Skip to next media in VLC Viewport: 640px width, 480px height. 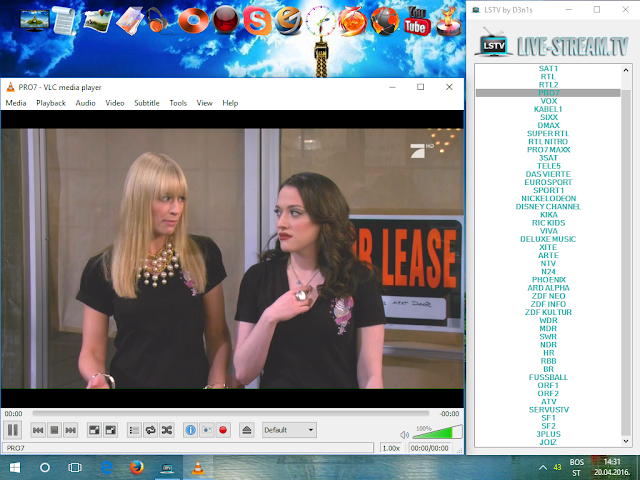[x=71, y=430]
